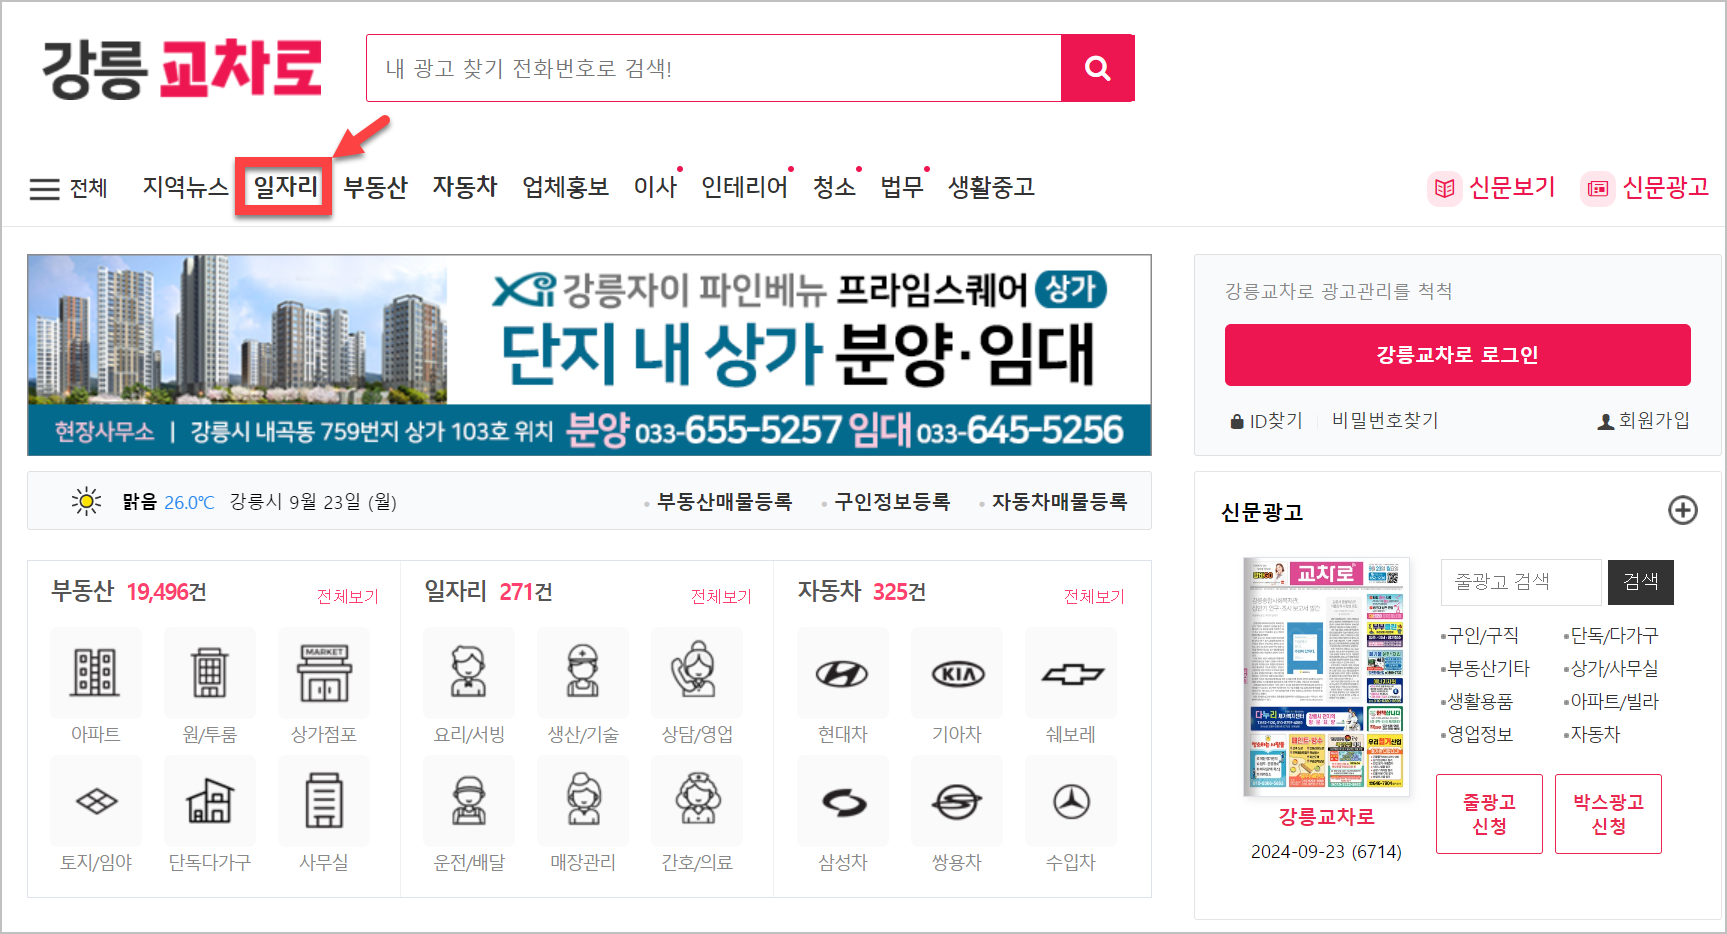Choose the 사무실 office icon

[x=324, y=801]
